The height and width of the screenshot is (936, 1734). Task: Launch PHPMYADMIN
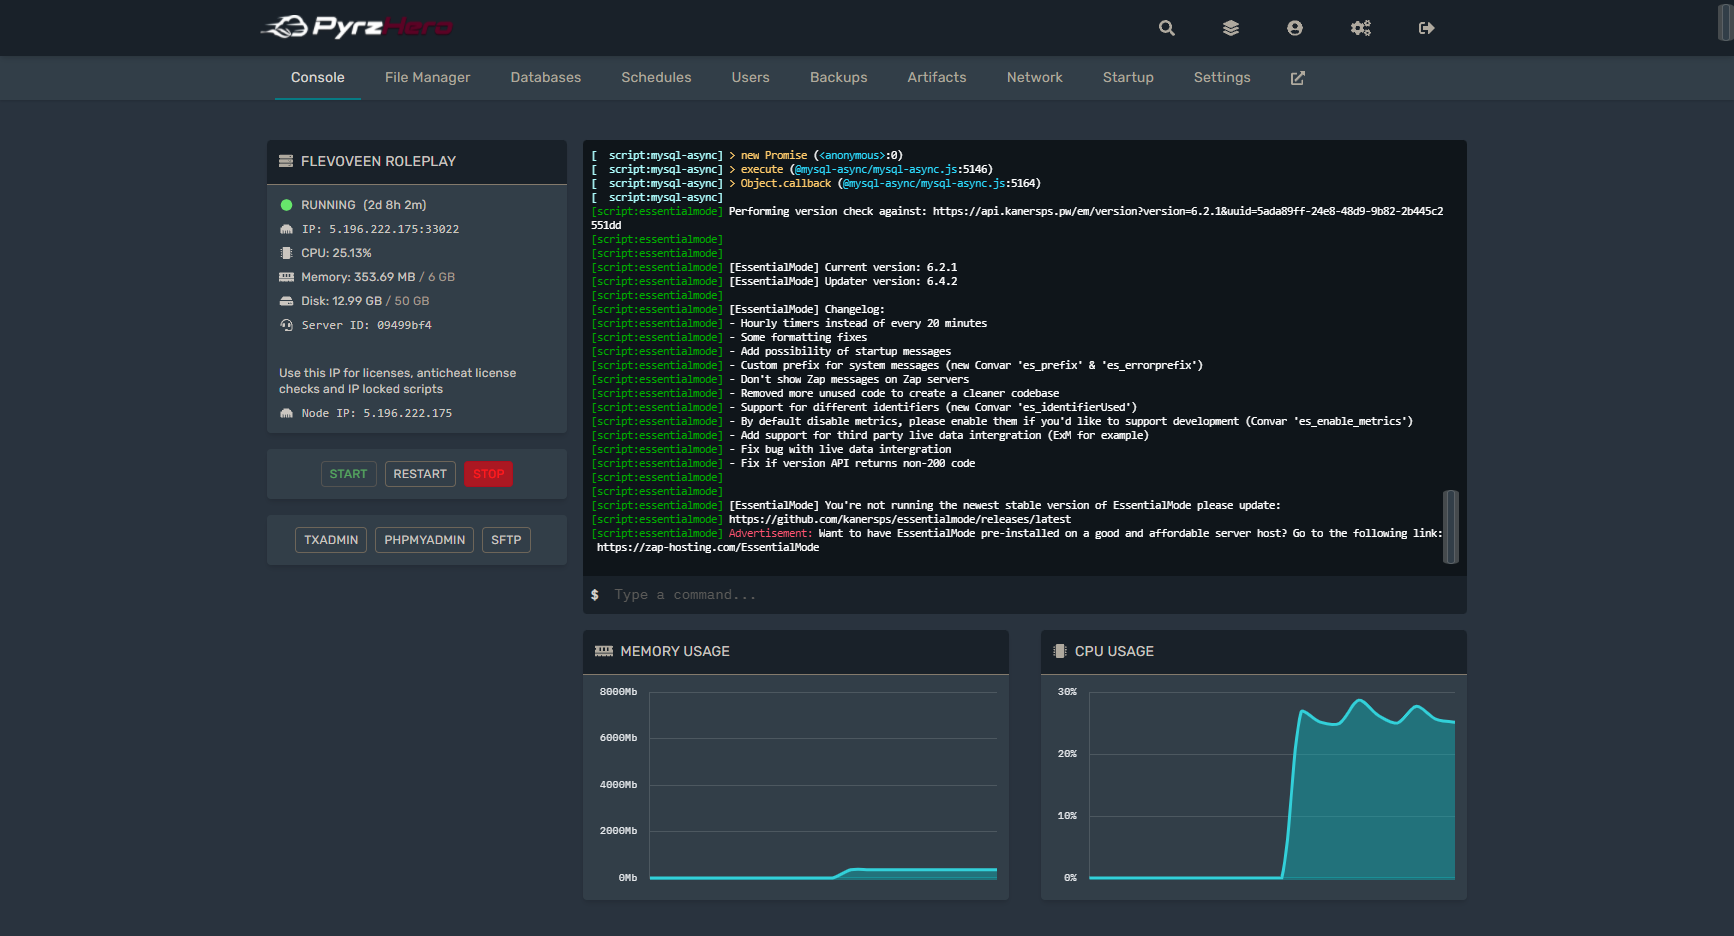424,540
